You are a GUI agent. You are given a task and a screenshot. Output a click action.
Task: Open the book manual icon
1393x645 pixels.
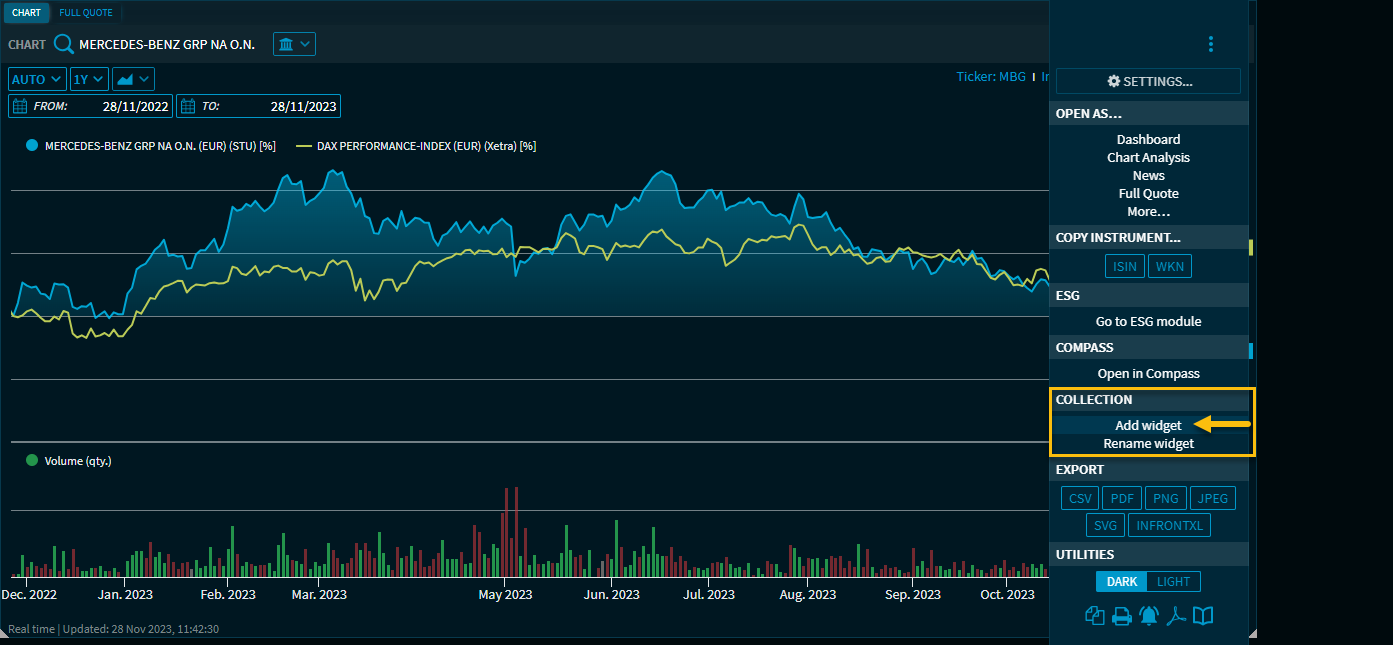[x=1203, y=616]
